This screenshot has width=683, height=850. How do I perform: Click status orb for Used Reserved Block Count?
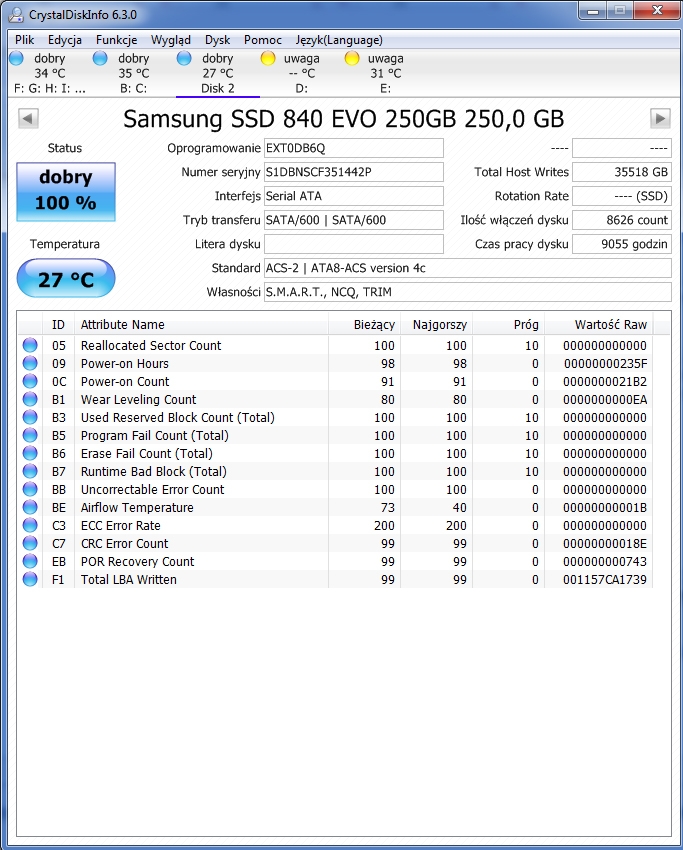point(30,417)
